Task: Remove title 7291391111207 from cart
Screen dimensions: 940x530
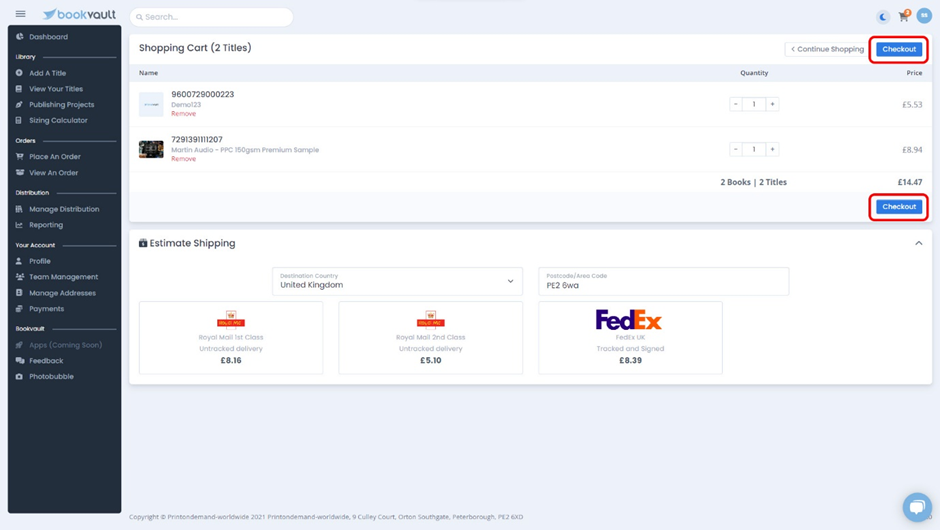Action: (183, 159)
